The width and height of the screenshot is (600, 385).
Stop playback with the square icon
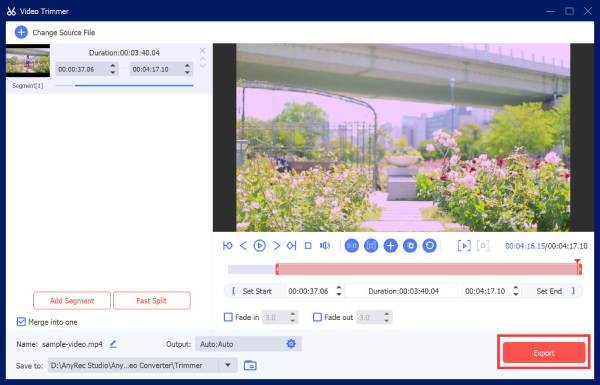[x=308, y=246]
